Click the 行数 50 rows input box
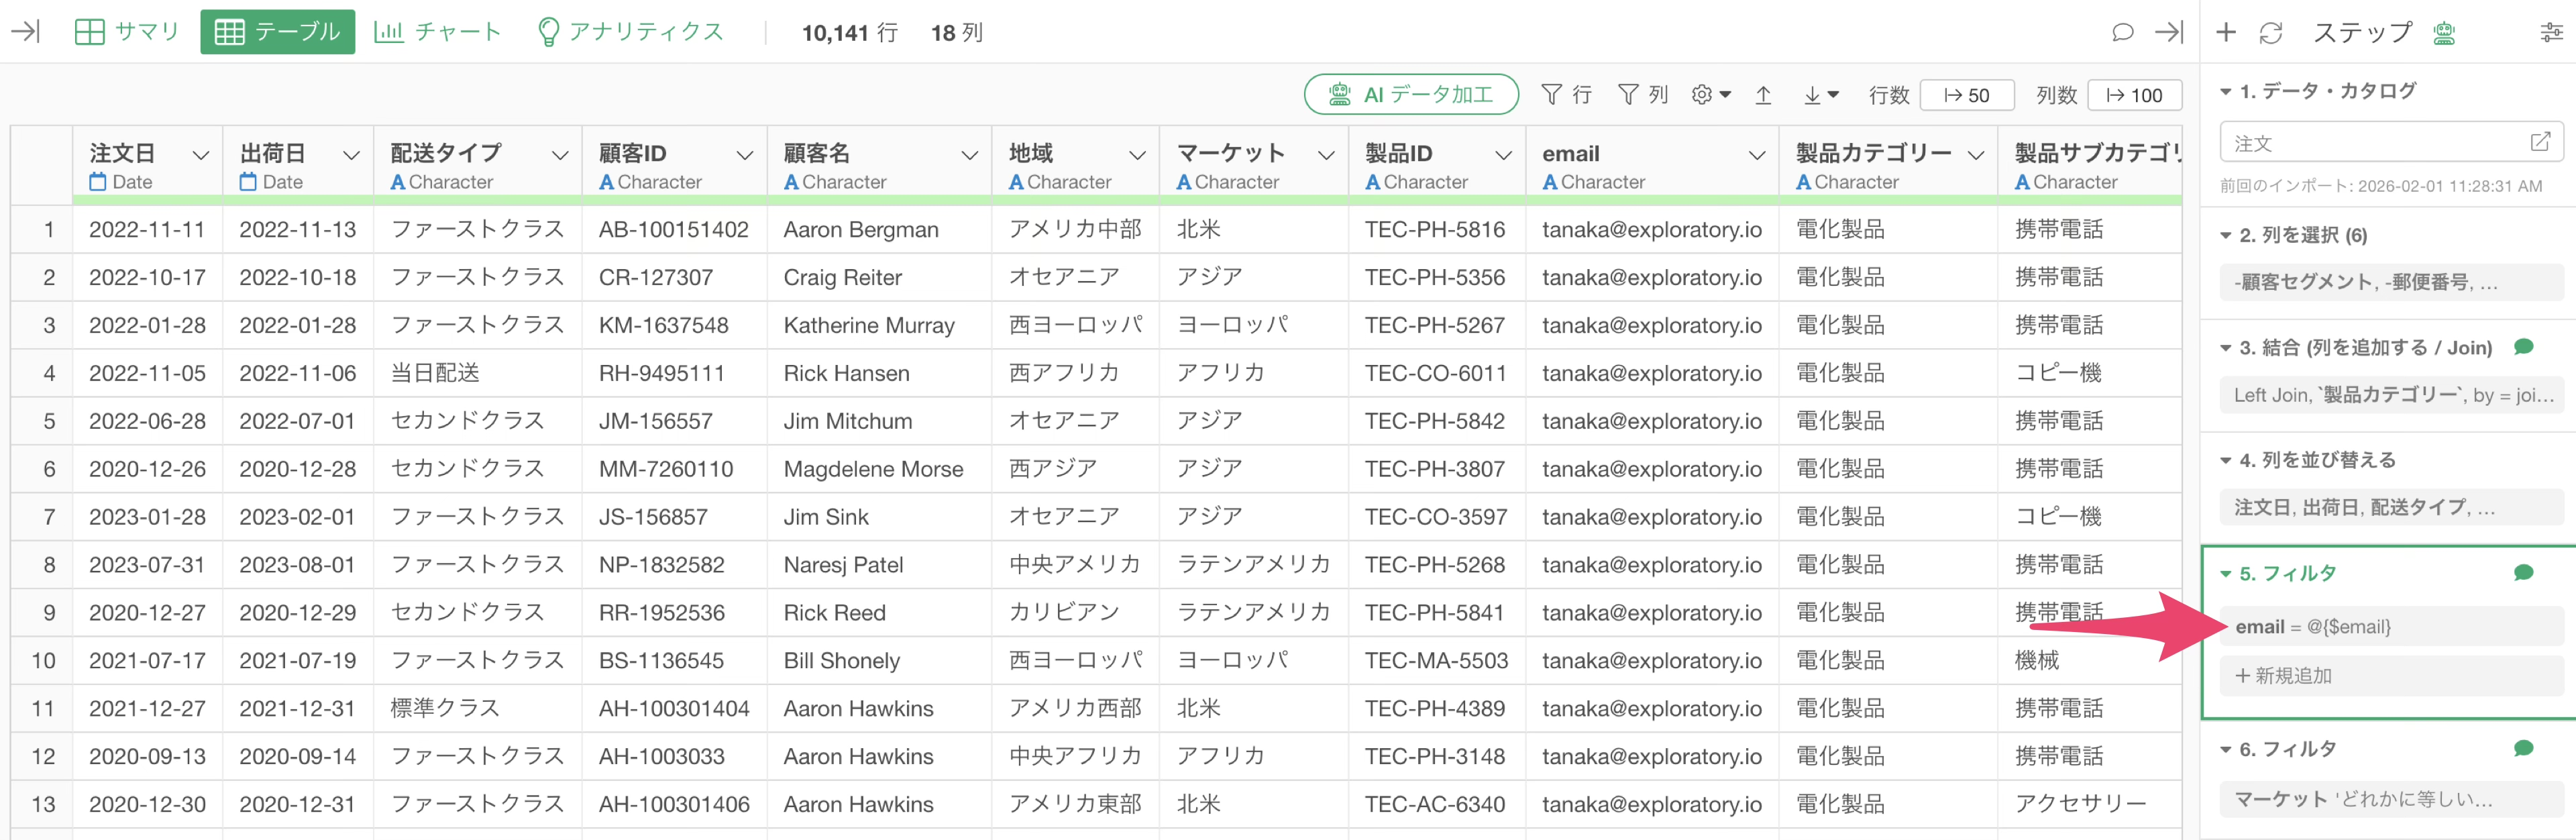Image resolution: width=2576 pixels, height=840 pixels. [1966, 95]
